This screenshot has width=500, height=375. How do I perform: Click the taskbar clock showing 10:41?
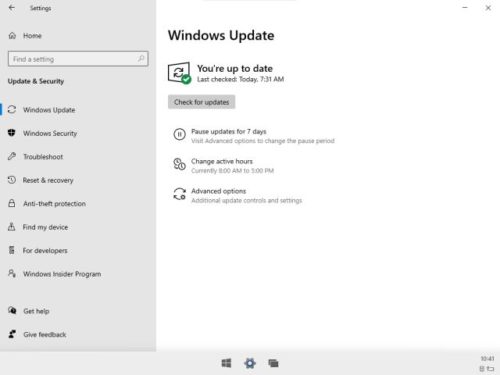pos(487,359)
